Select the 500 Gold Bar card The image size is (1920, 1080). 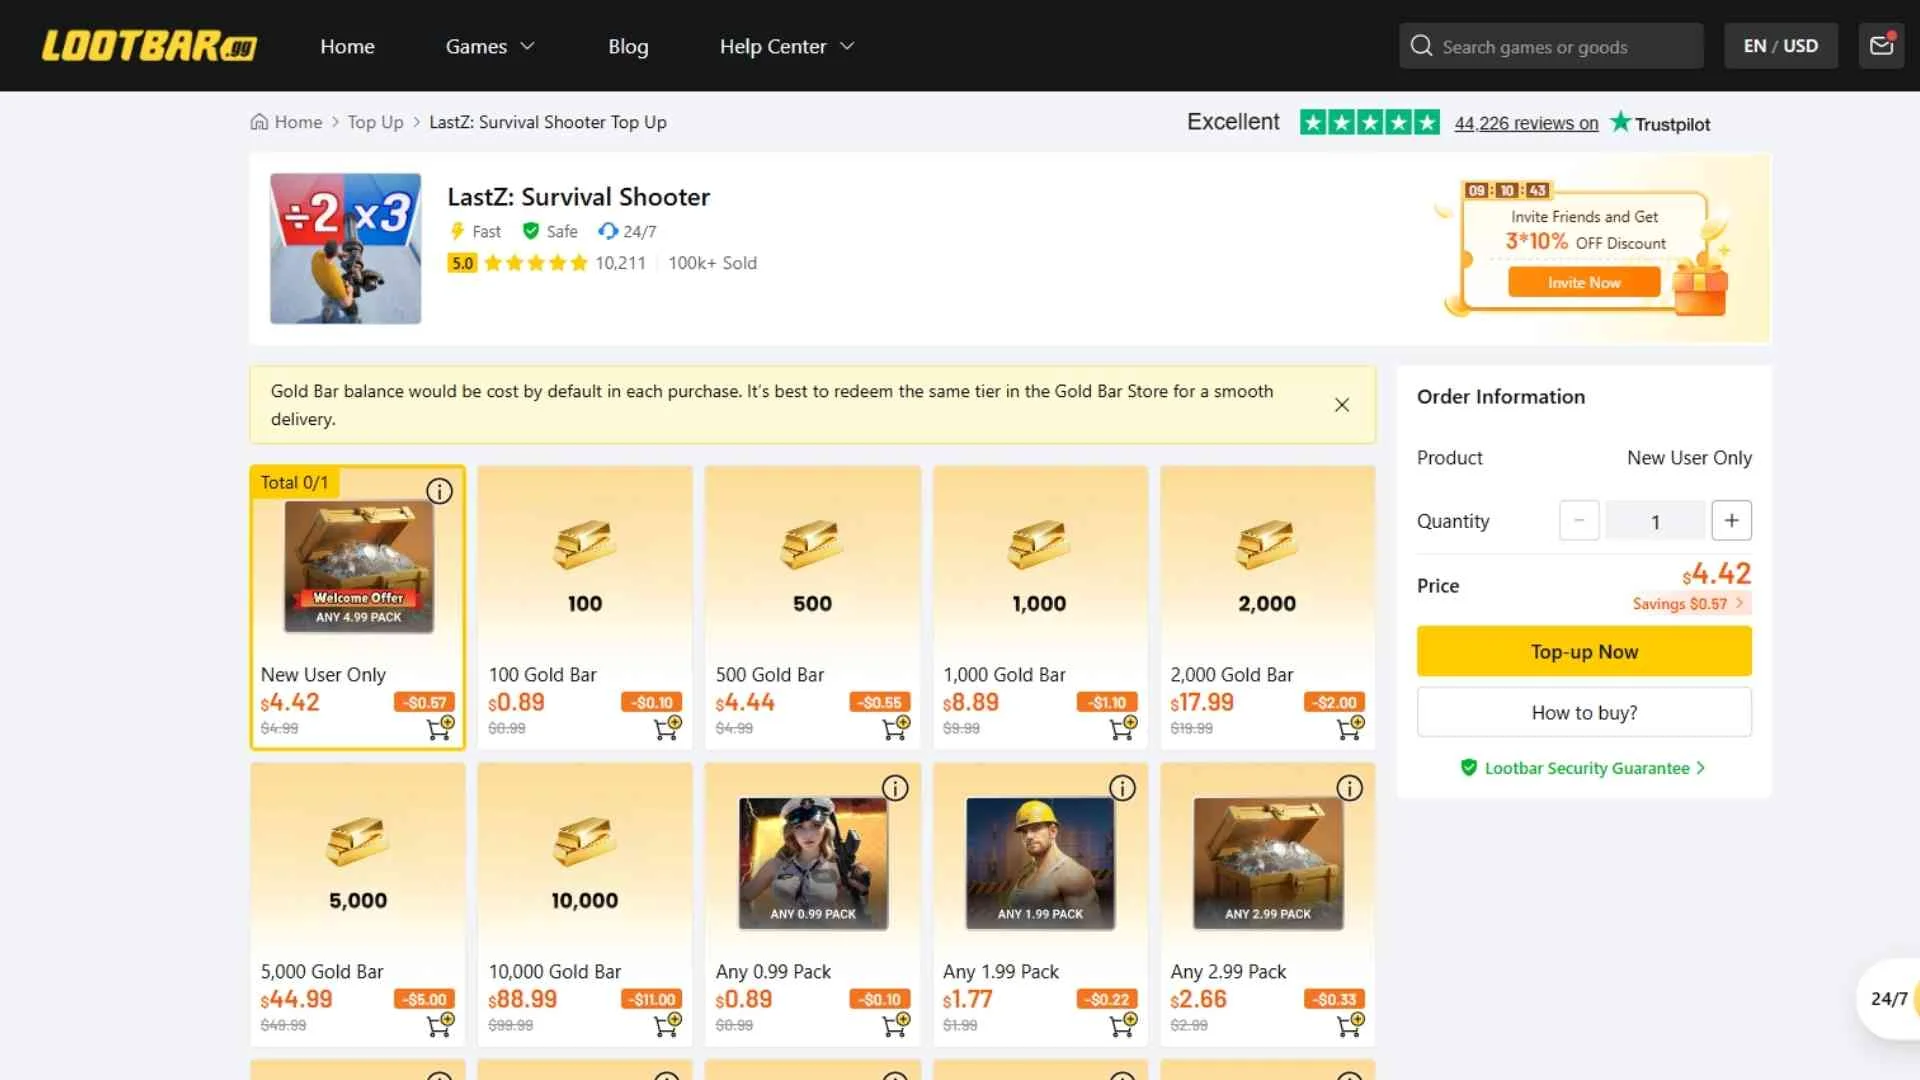(x=812, y=607)
